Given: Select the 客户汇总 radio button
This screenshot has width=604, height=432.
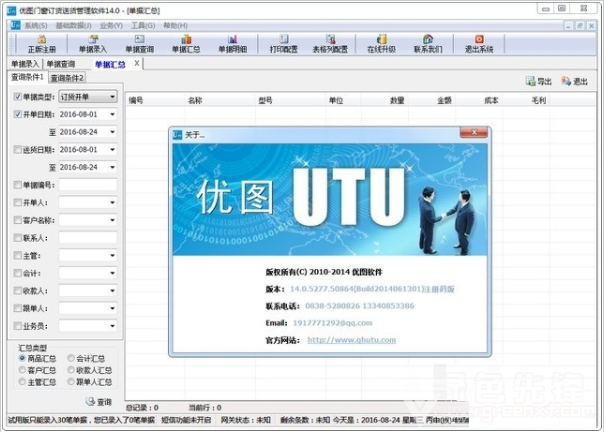Looking at the screenshot, I should [22, 370].
